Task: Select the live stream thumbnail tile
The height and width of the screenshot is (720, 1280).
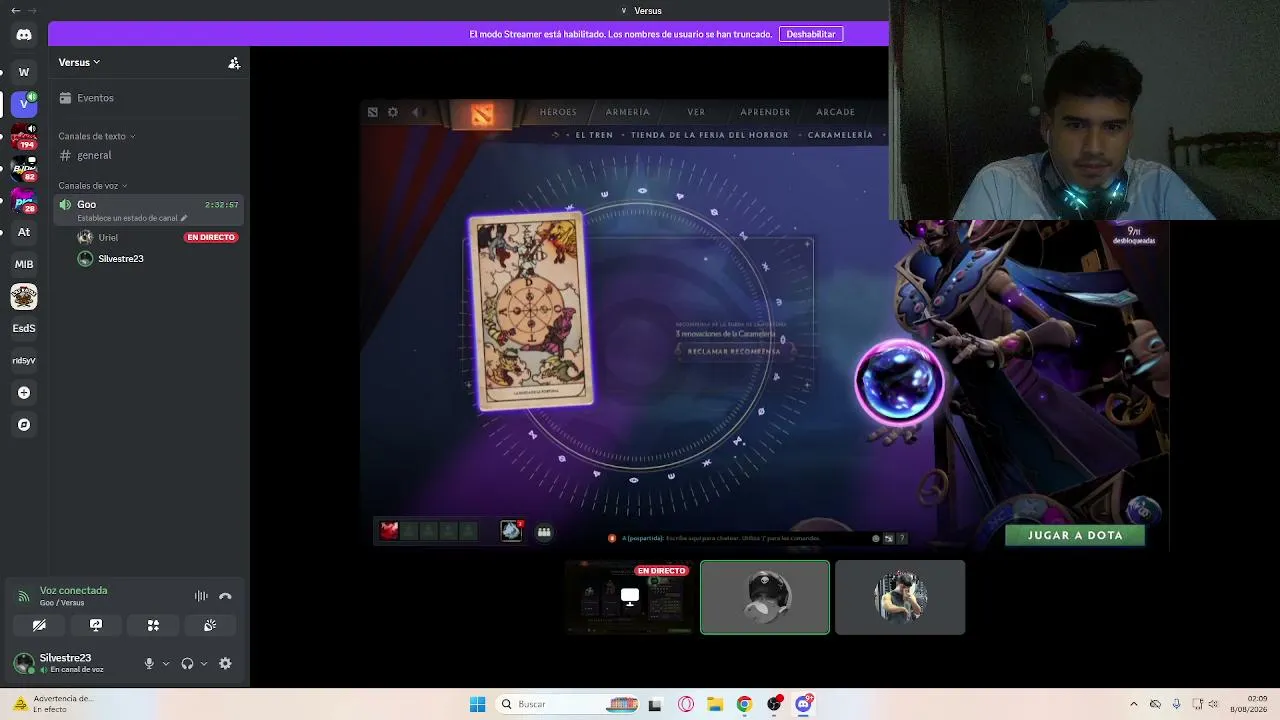Action: point(630,597)
